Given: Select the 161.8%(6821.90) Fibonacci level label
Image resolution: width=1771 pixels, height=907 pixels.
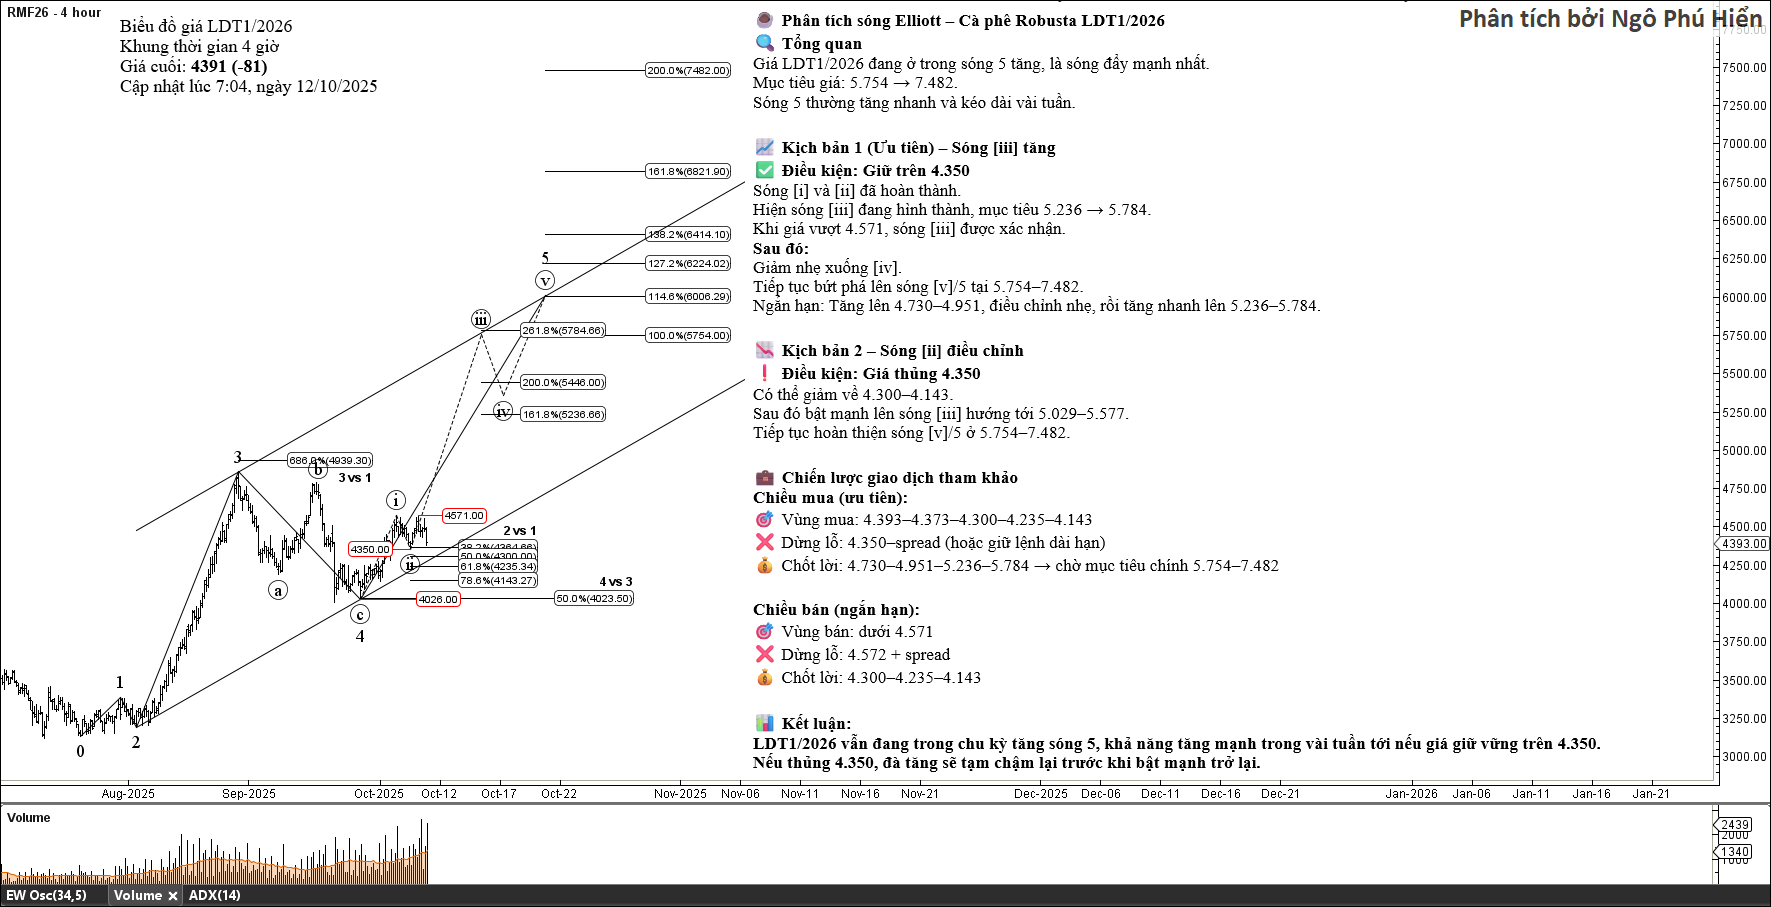Looking at the screenshot, I should coord(688,172).
